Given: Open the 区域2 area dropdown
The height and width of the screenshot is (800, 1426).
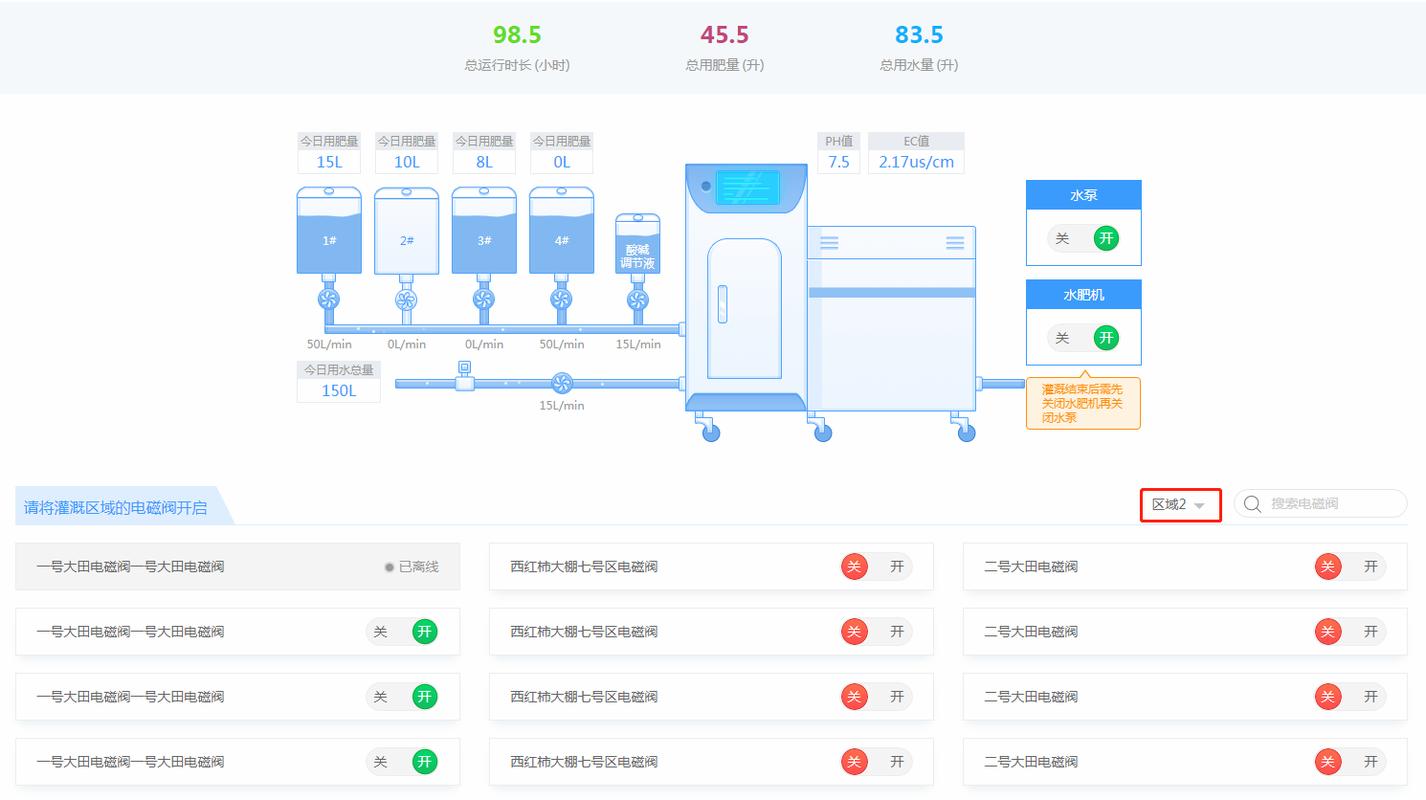Looking at the screenshot, I should pyautogui.click(x=1180, y=504).
